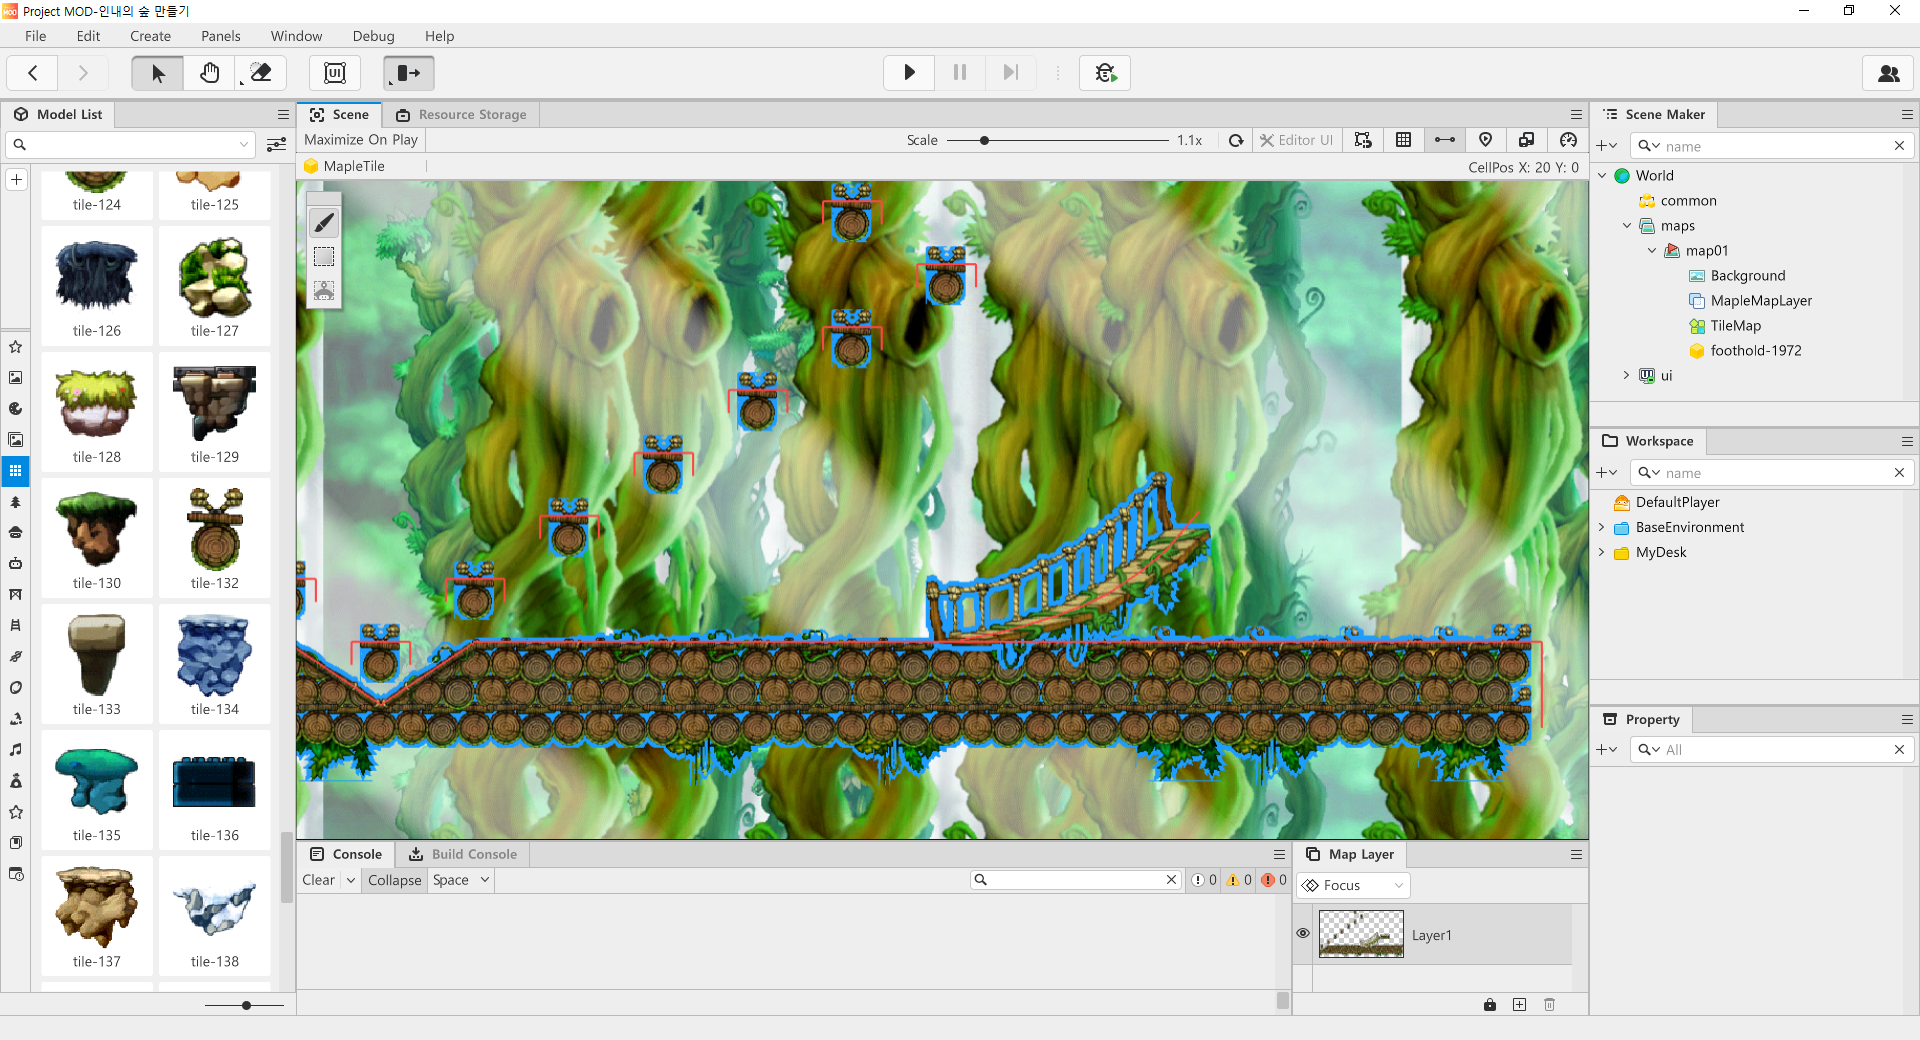Select the tile category icon in sidebar
The width and height of the screenshot is (1920, 1040).
tap(16, 471)
